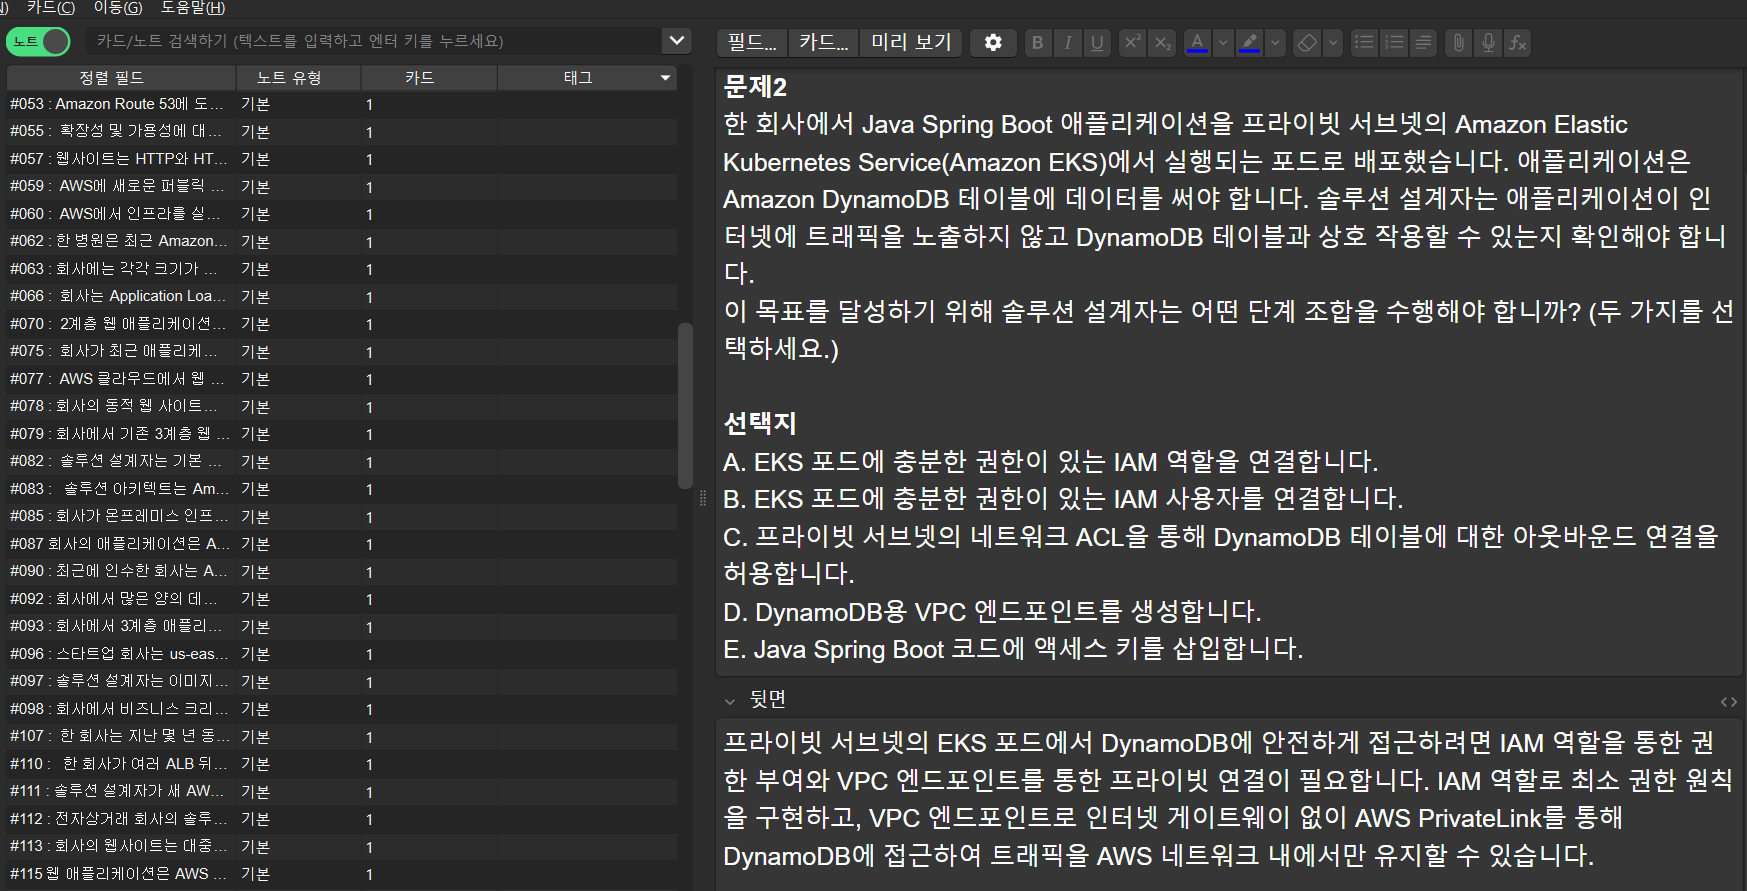Open the search history dropdown arrow
The image size is (1747, 891).
coord(677,41)
